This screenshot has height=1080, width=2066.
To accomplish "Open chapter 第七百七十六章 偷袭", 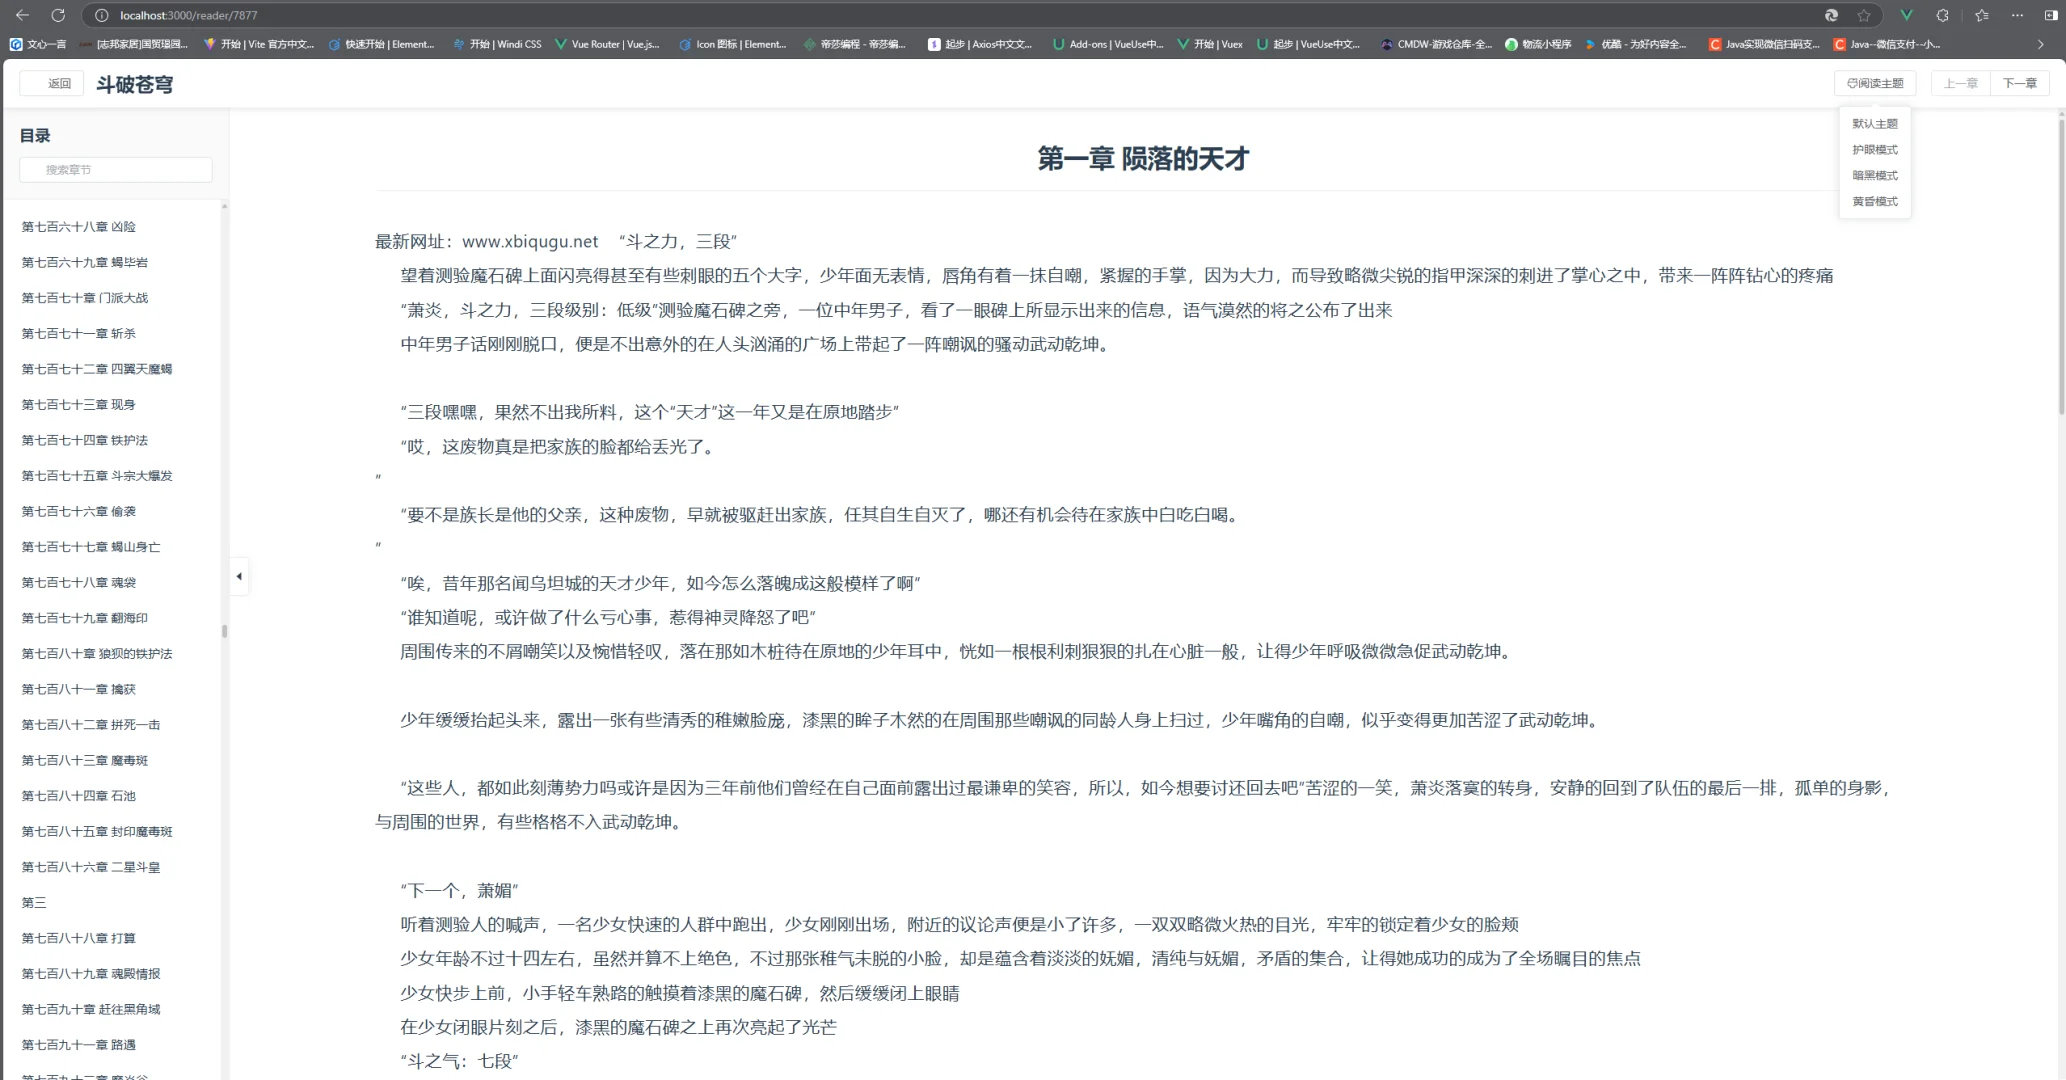I will pos(79,511).
